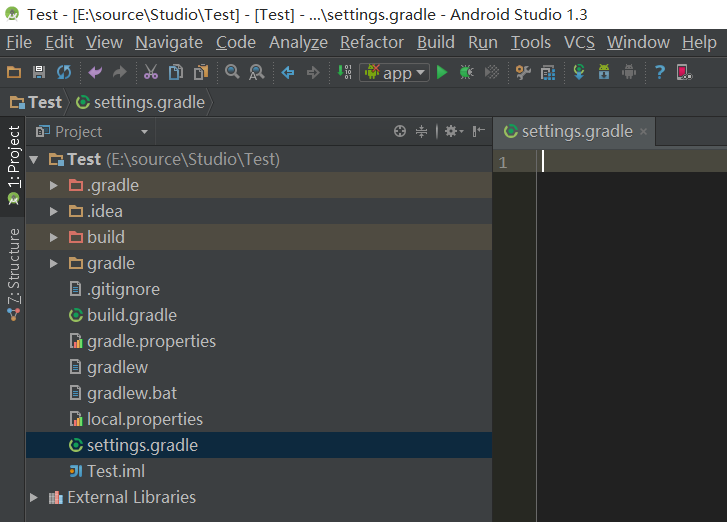Open the Android Device Monitor icon
Viewport: 727px width, 522px height.
pyautogui.click(x=684, y=72)
